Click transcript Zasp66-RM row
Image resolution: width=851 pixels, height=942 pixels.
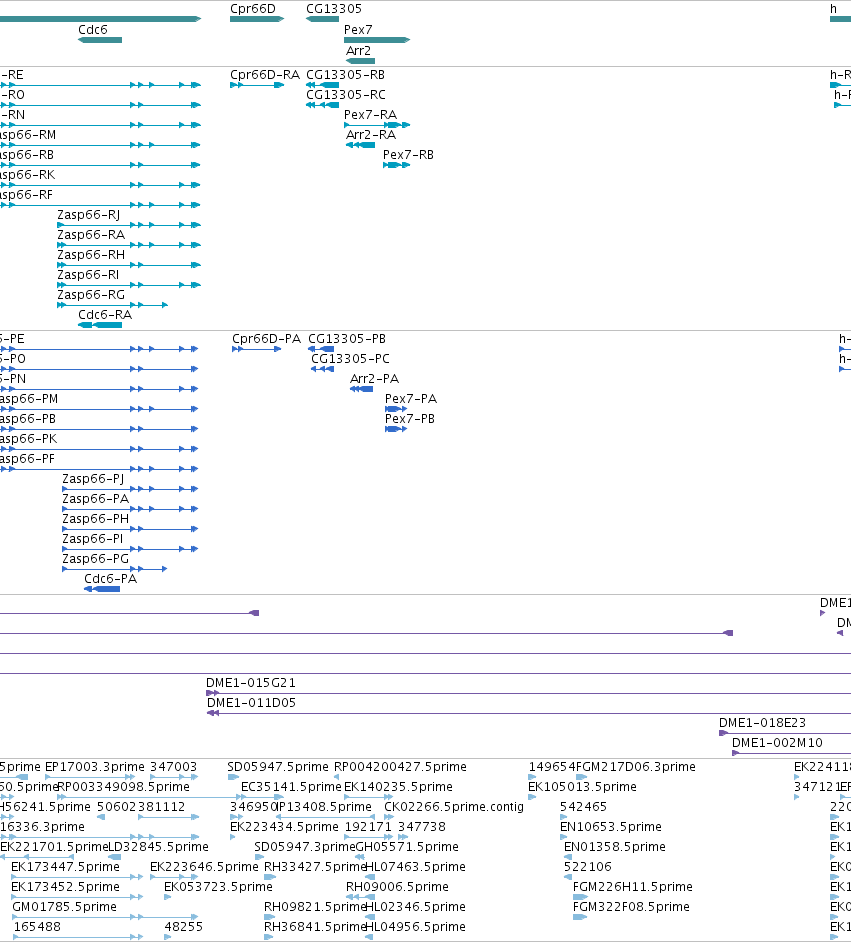(100, 145)
